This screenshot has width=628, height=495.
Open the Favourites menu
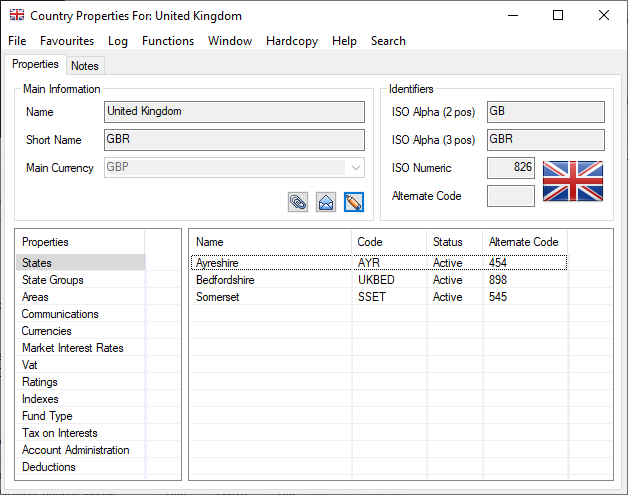[67, 41]
